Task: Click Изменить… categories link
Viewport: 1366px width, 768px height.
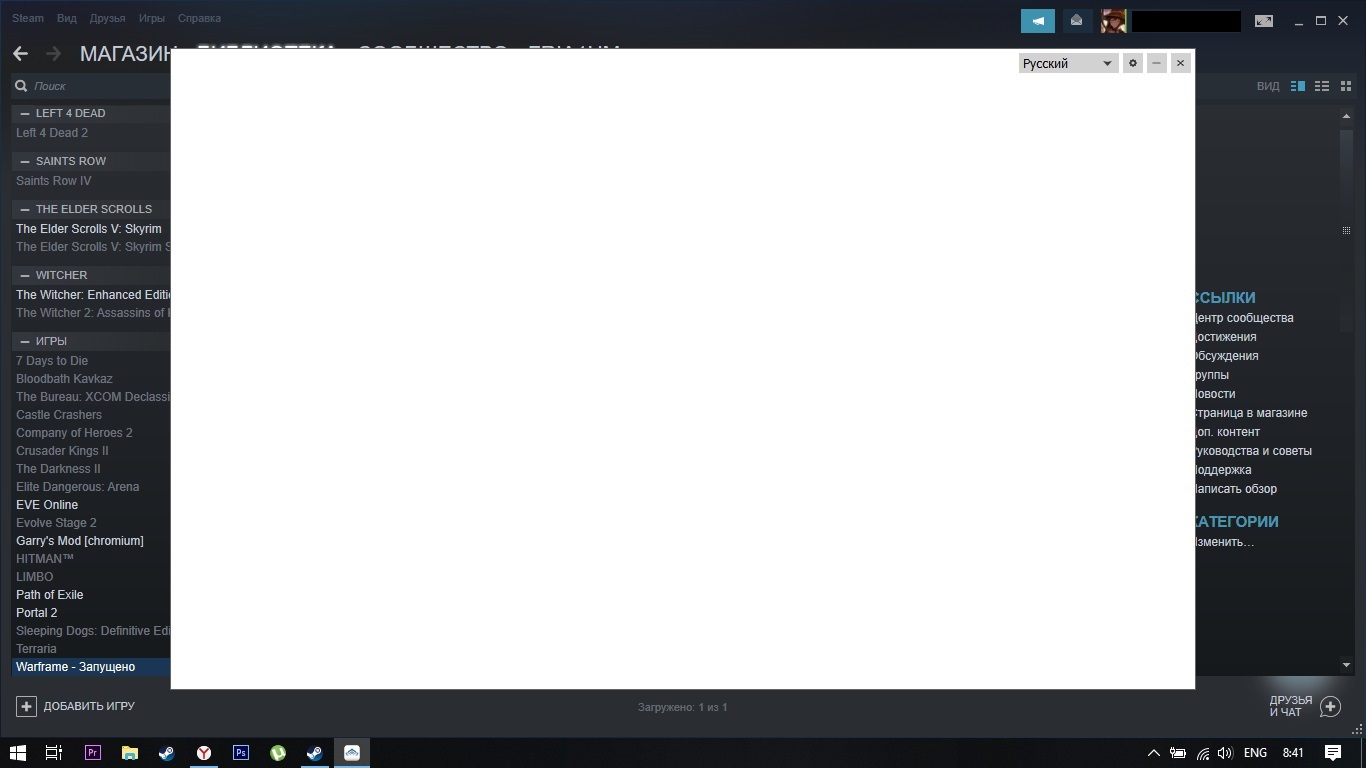Action: [1225, 542]
